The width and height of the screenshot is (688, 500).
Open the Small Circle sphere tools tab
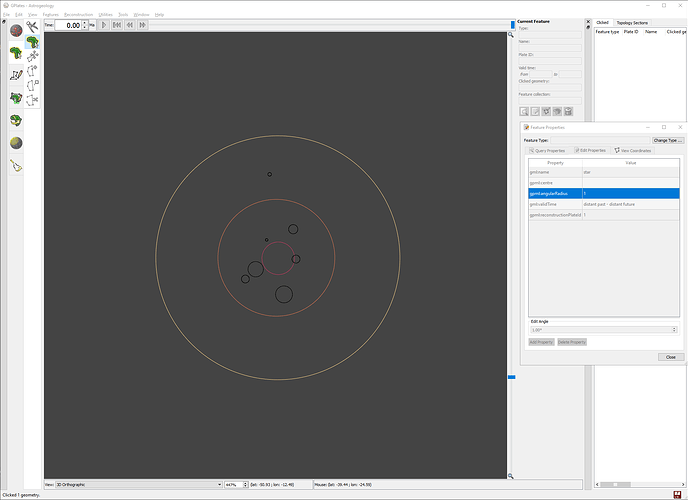(x=16, y=143)
